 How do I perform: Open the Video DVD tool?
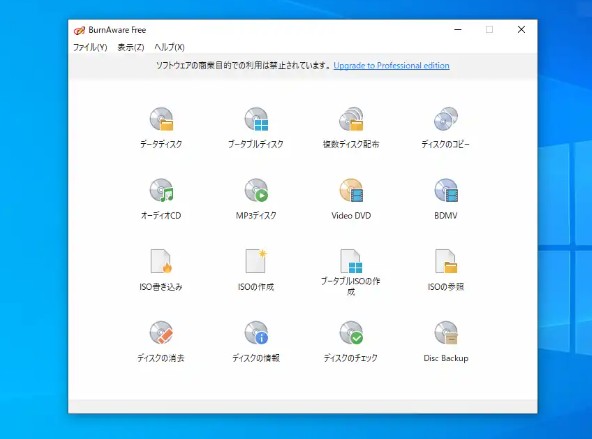pos(351,199)
